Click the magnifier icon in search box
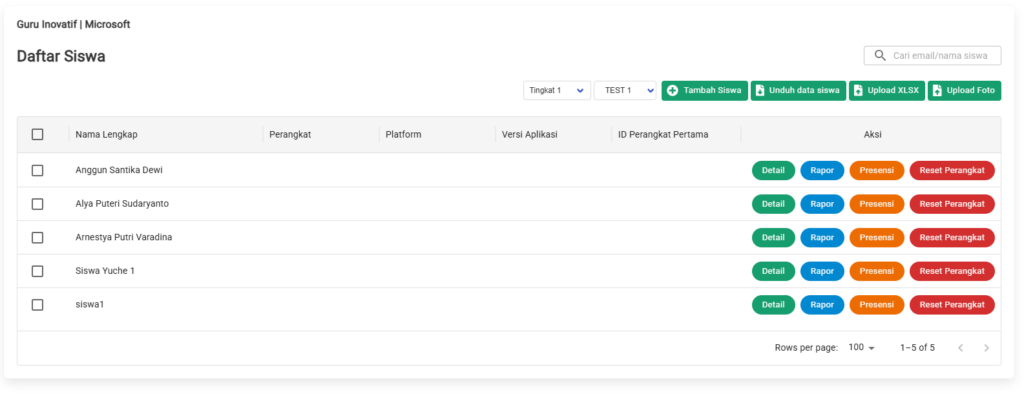Viewport: 1024px width, 394px height. point(880,56)
